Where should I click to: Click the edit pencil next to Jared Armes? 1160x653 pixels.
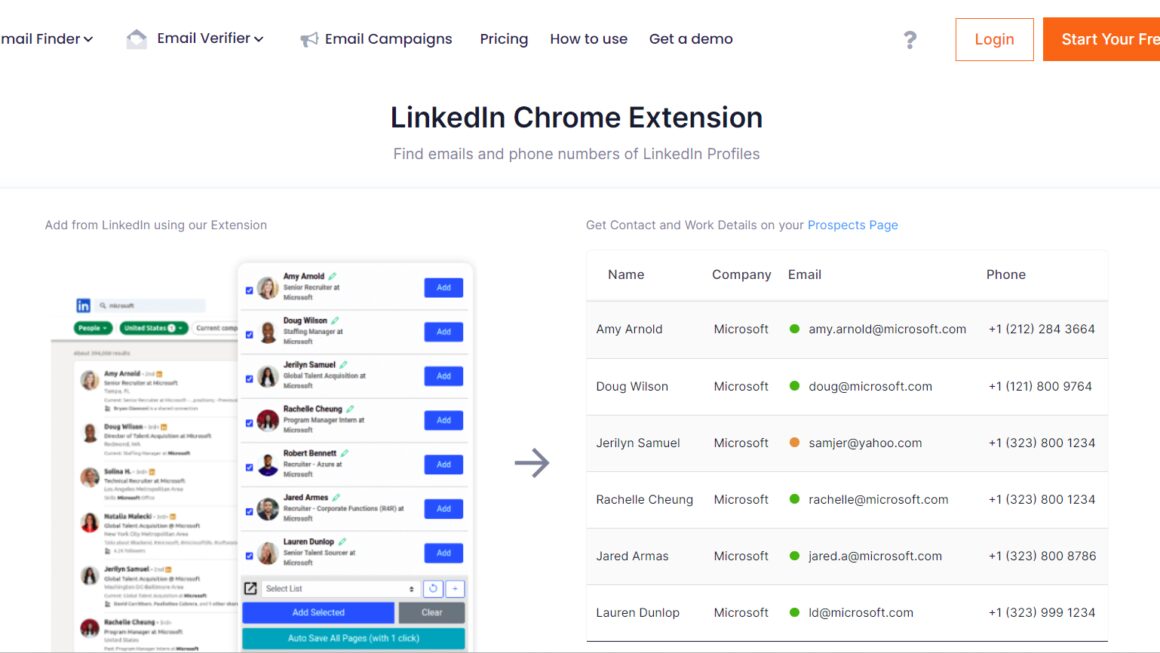coord(336,498)
